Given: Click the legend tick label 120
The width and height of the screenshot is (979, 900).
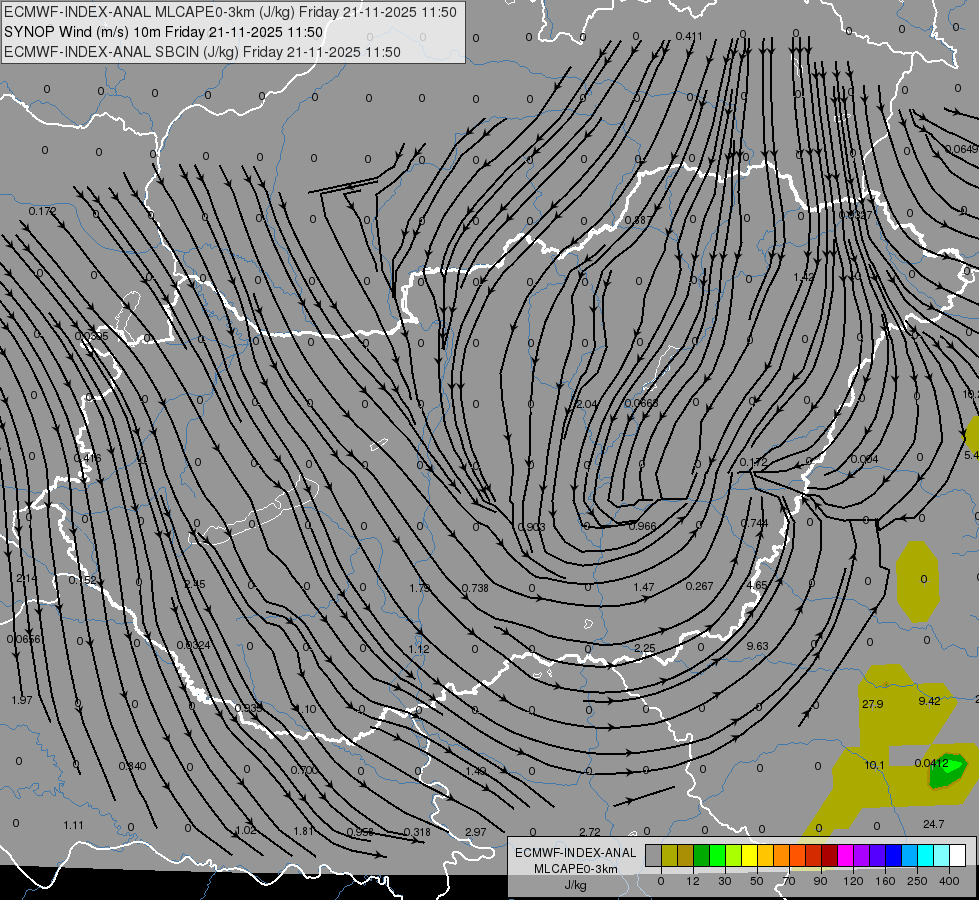Looking at the screenshot, I should tap(853, 881).
